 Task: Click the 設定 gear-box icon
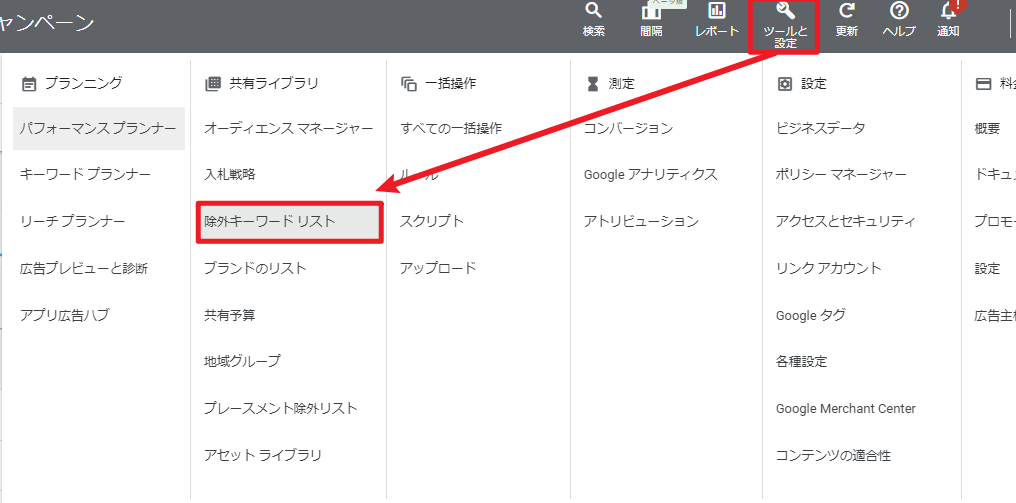point(785,84)
